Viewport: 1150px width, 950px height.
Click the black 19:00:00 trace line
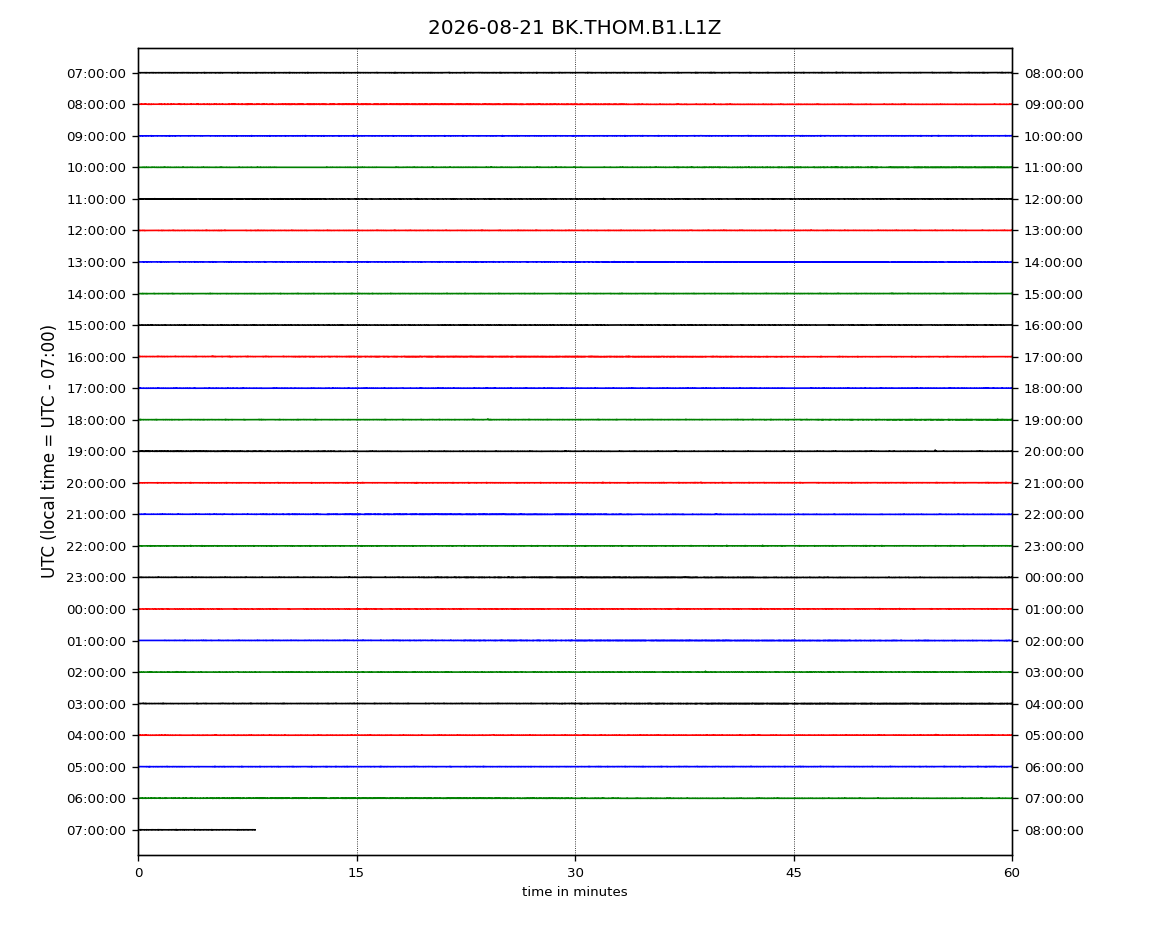(x=575, y=451)
